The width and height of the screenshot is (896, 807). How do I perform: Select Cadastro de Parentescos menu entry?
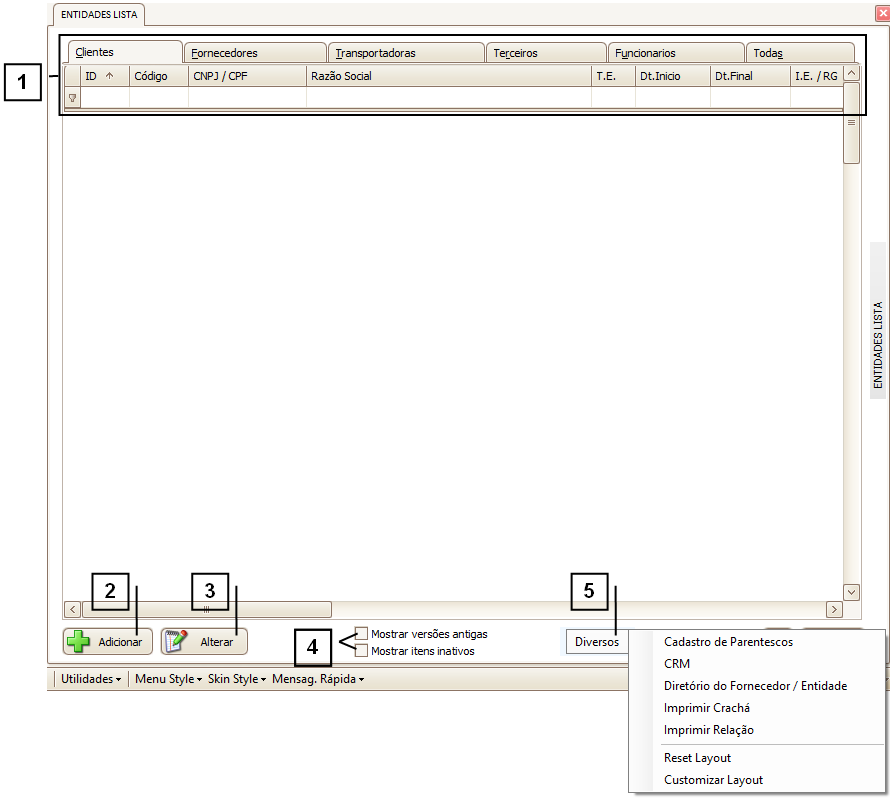click(728, 642)
